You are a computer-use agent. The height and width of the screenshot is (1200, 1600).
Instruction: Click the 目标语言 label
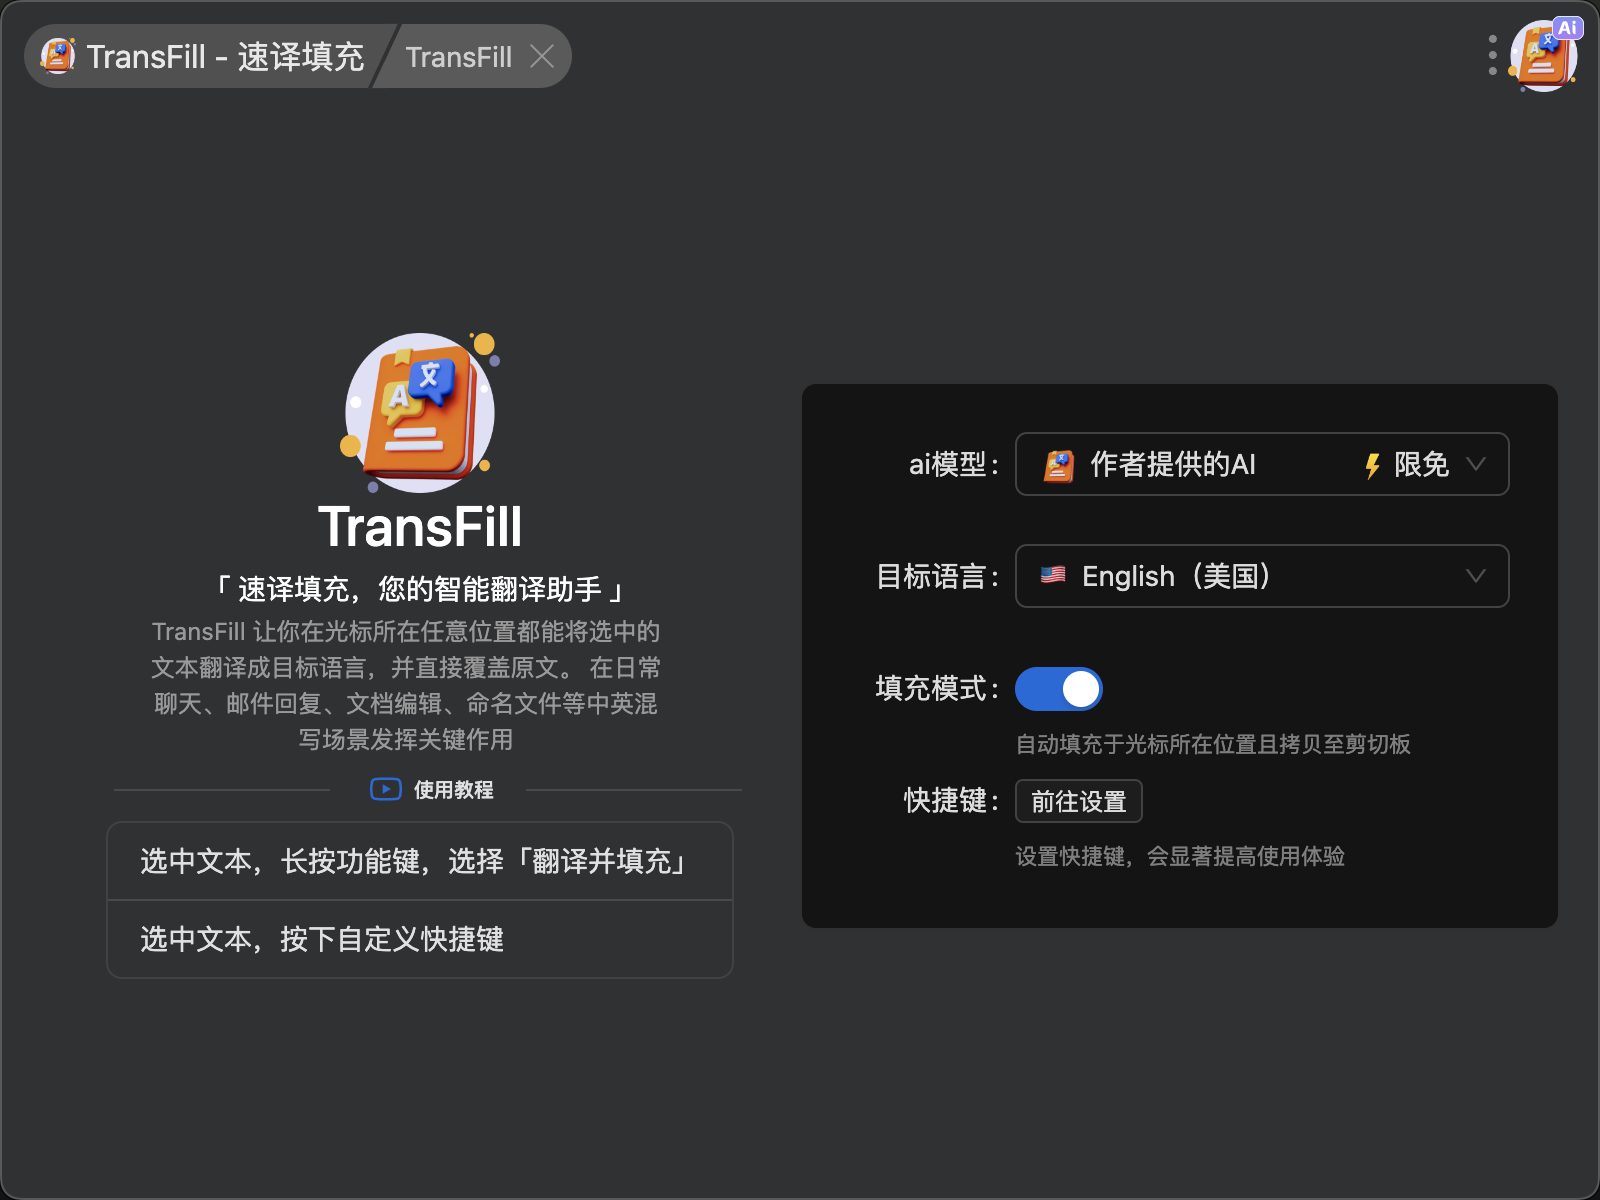pos(938,576)
